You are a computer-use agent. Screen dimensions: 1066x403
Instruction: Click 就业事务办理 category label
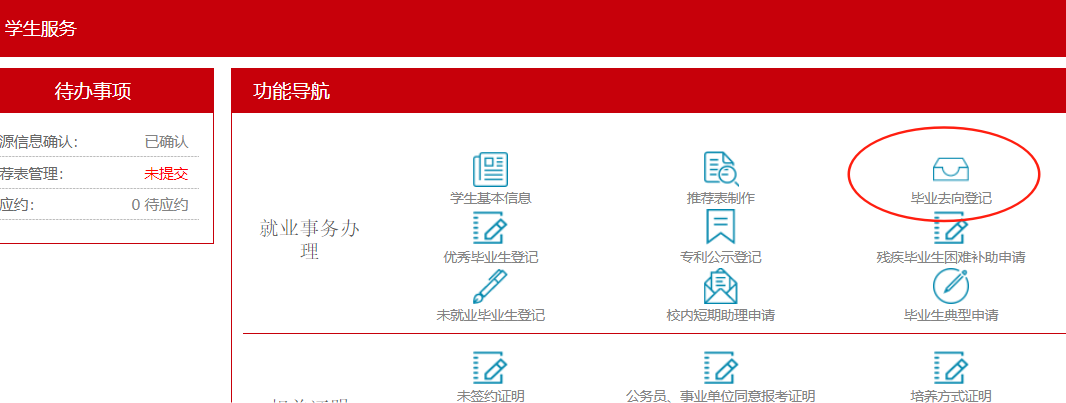click(x=309, y=240)
